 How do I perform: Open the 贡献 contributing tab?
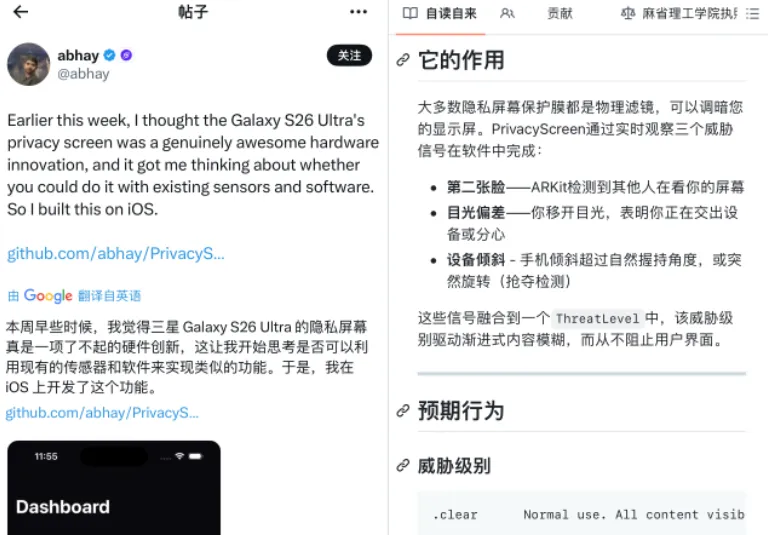click(x=560, y=14)
